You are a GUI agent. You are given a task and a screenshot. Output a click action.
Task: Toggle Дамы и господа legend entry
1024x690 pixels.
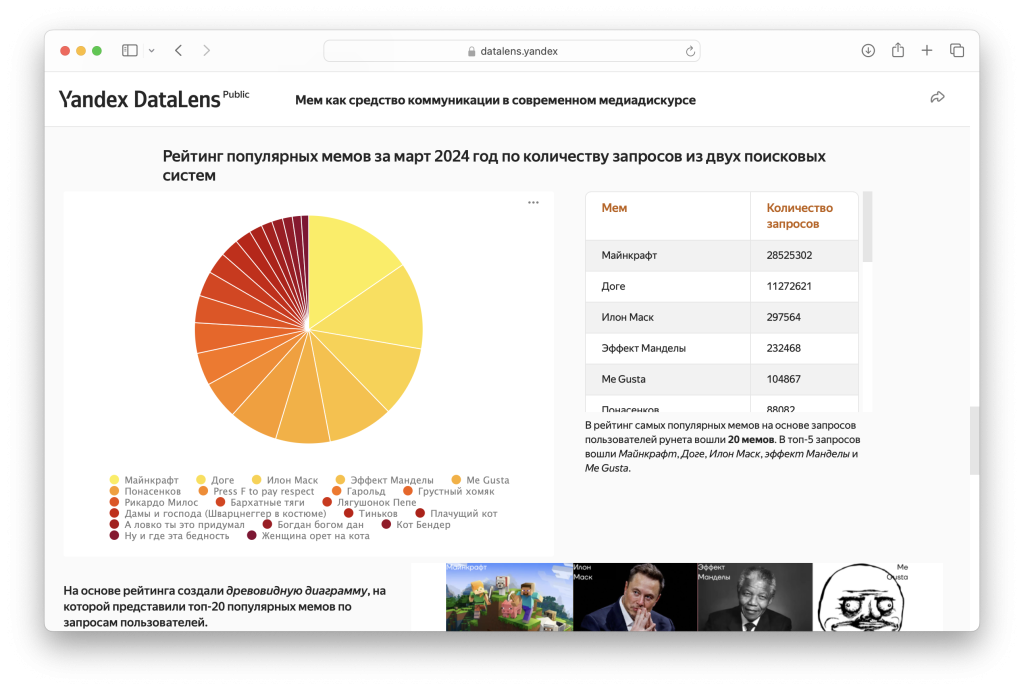(x=218, y=513)
